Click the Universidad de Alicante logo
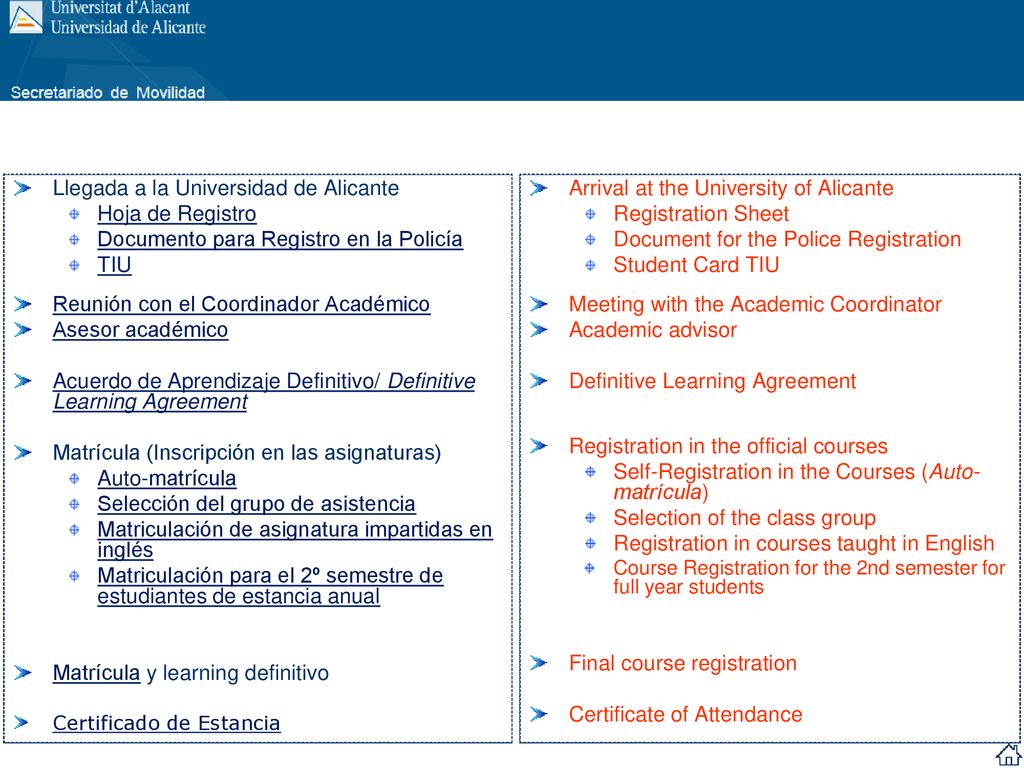Viewport: 1024px width, 768px height. point(26,18)
